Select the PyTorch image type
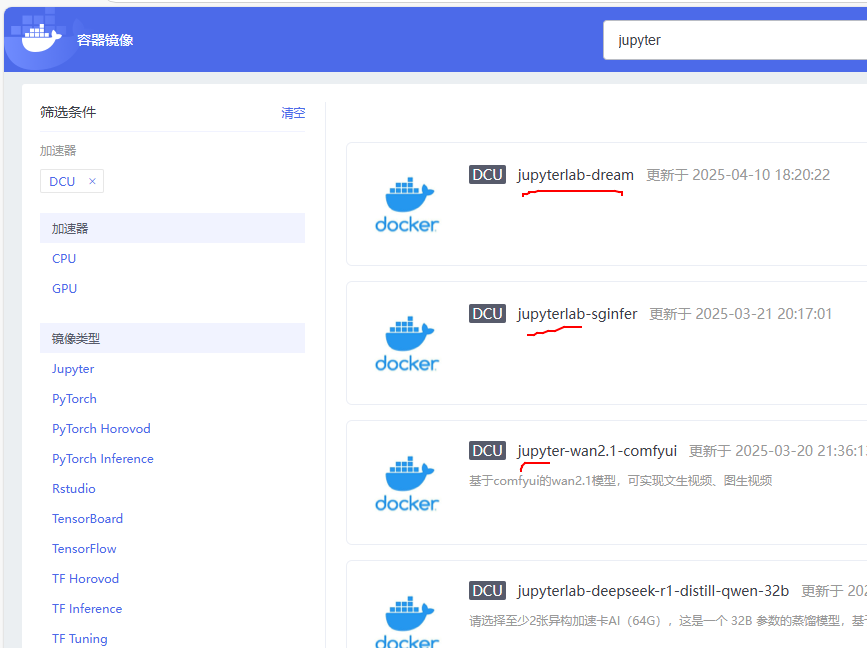Viewport: 867px width, 648px height. (74, 399)
